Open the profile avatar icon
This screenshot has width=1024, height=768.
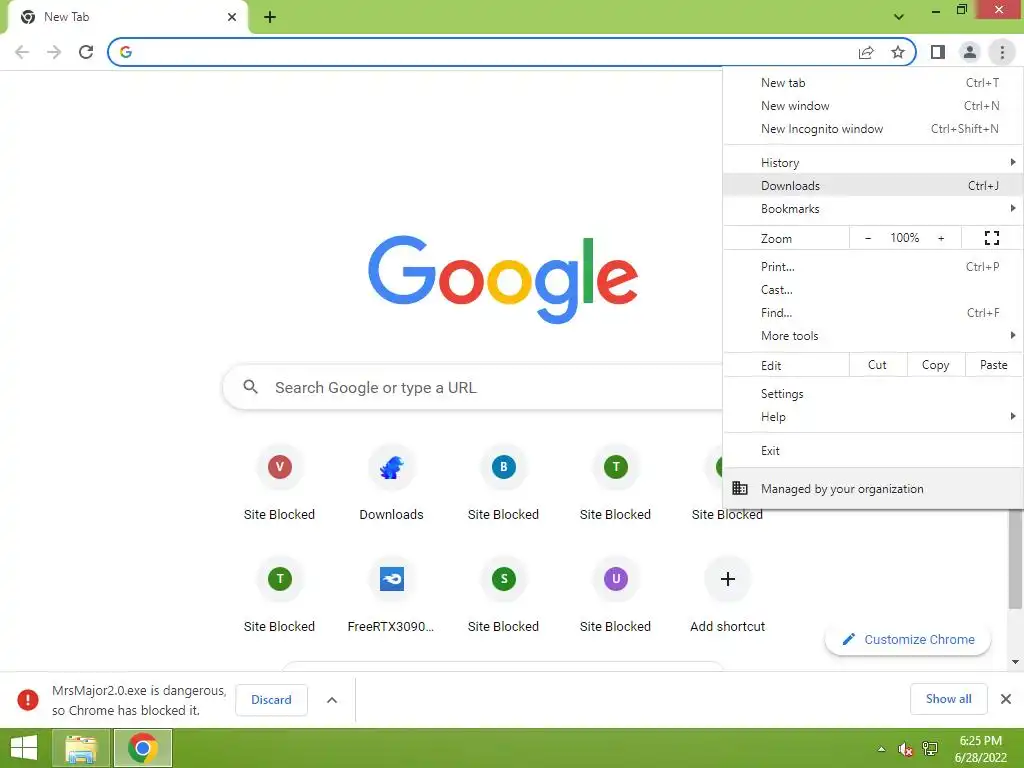coord(970,52)
